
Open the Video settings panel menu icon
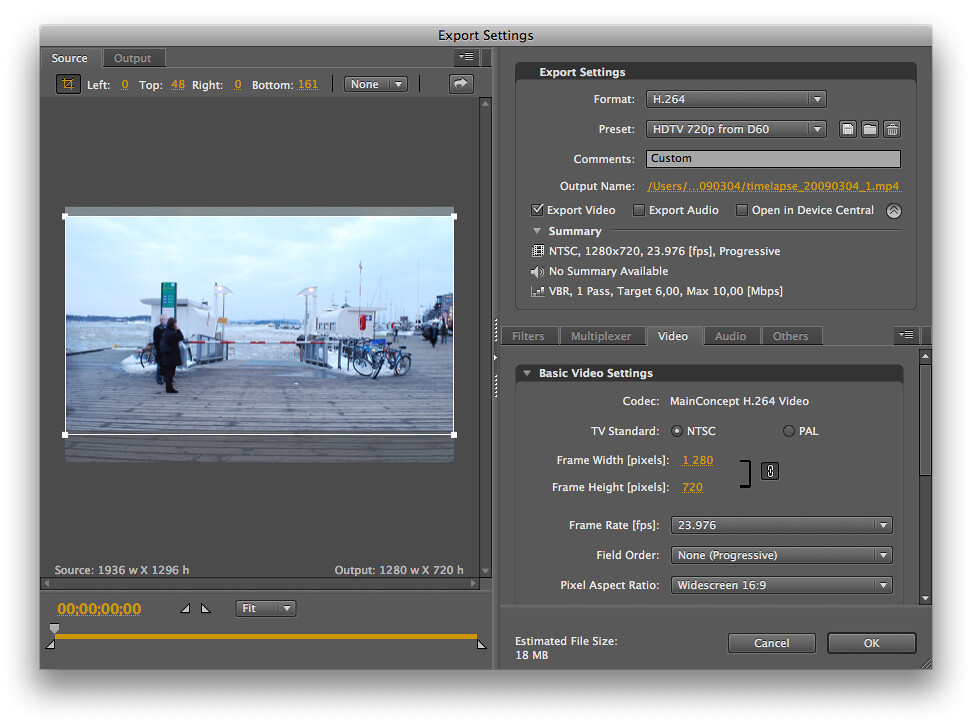[x=906, y=335]
